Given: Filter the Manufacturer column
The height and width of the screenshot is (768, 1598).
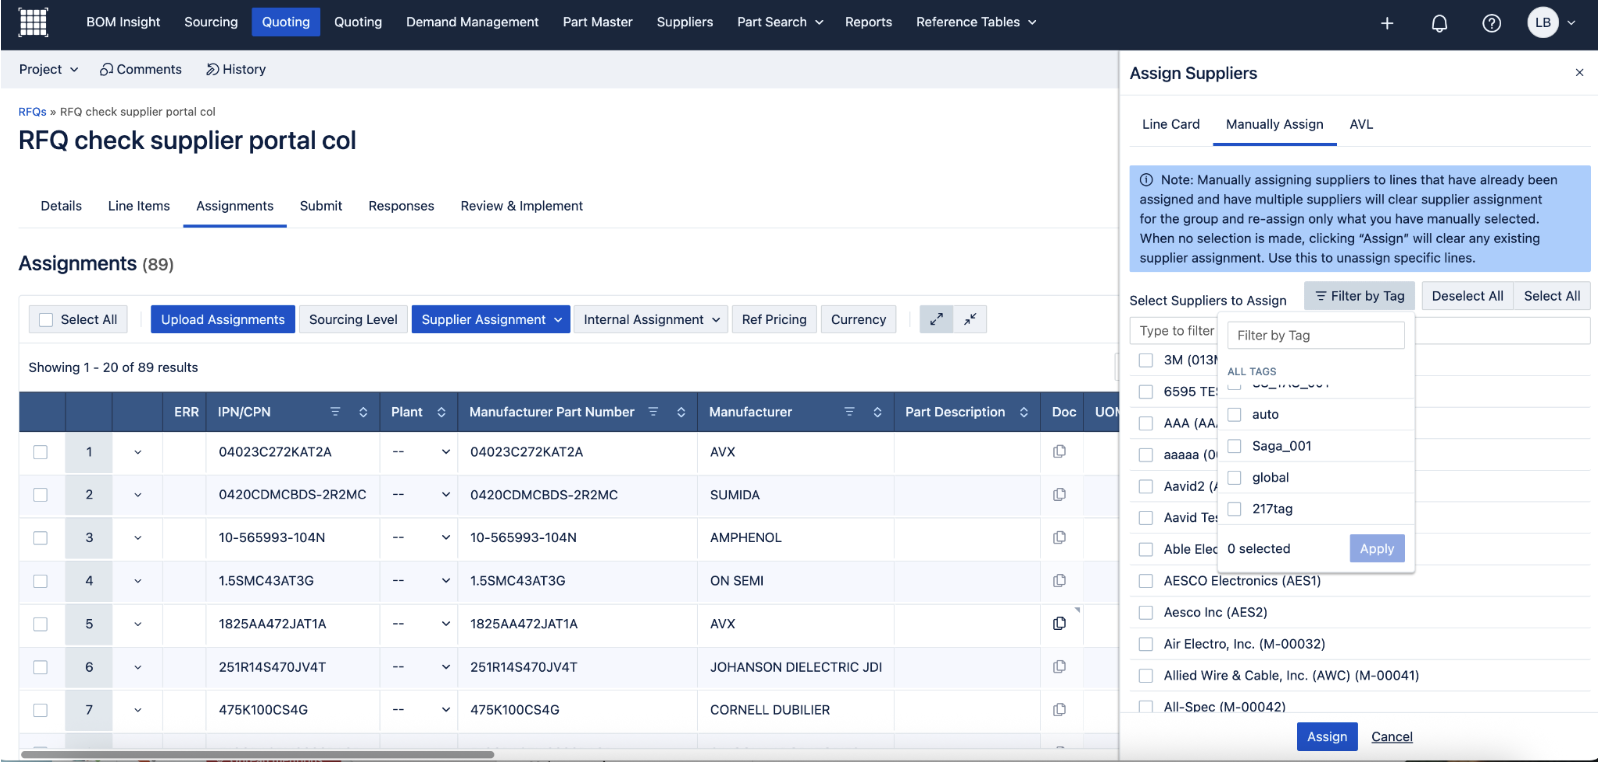Looking at the screenshot, I should [849, 412].
